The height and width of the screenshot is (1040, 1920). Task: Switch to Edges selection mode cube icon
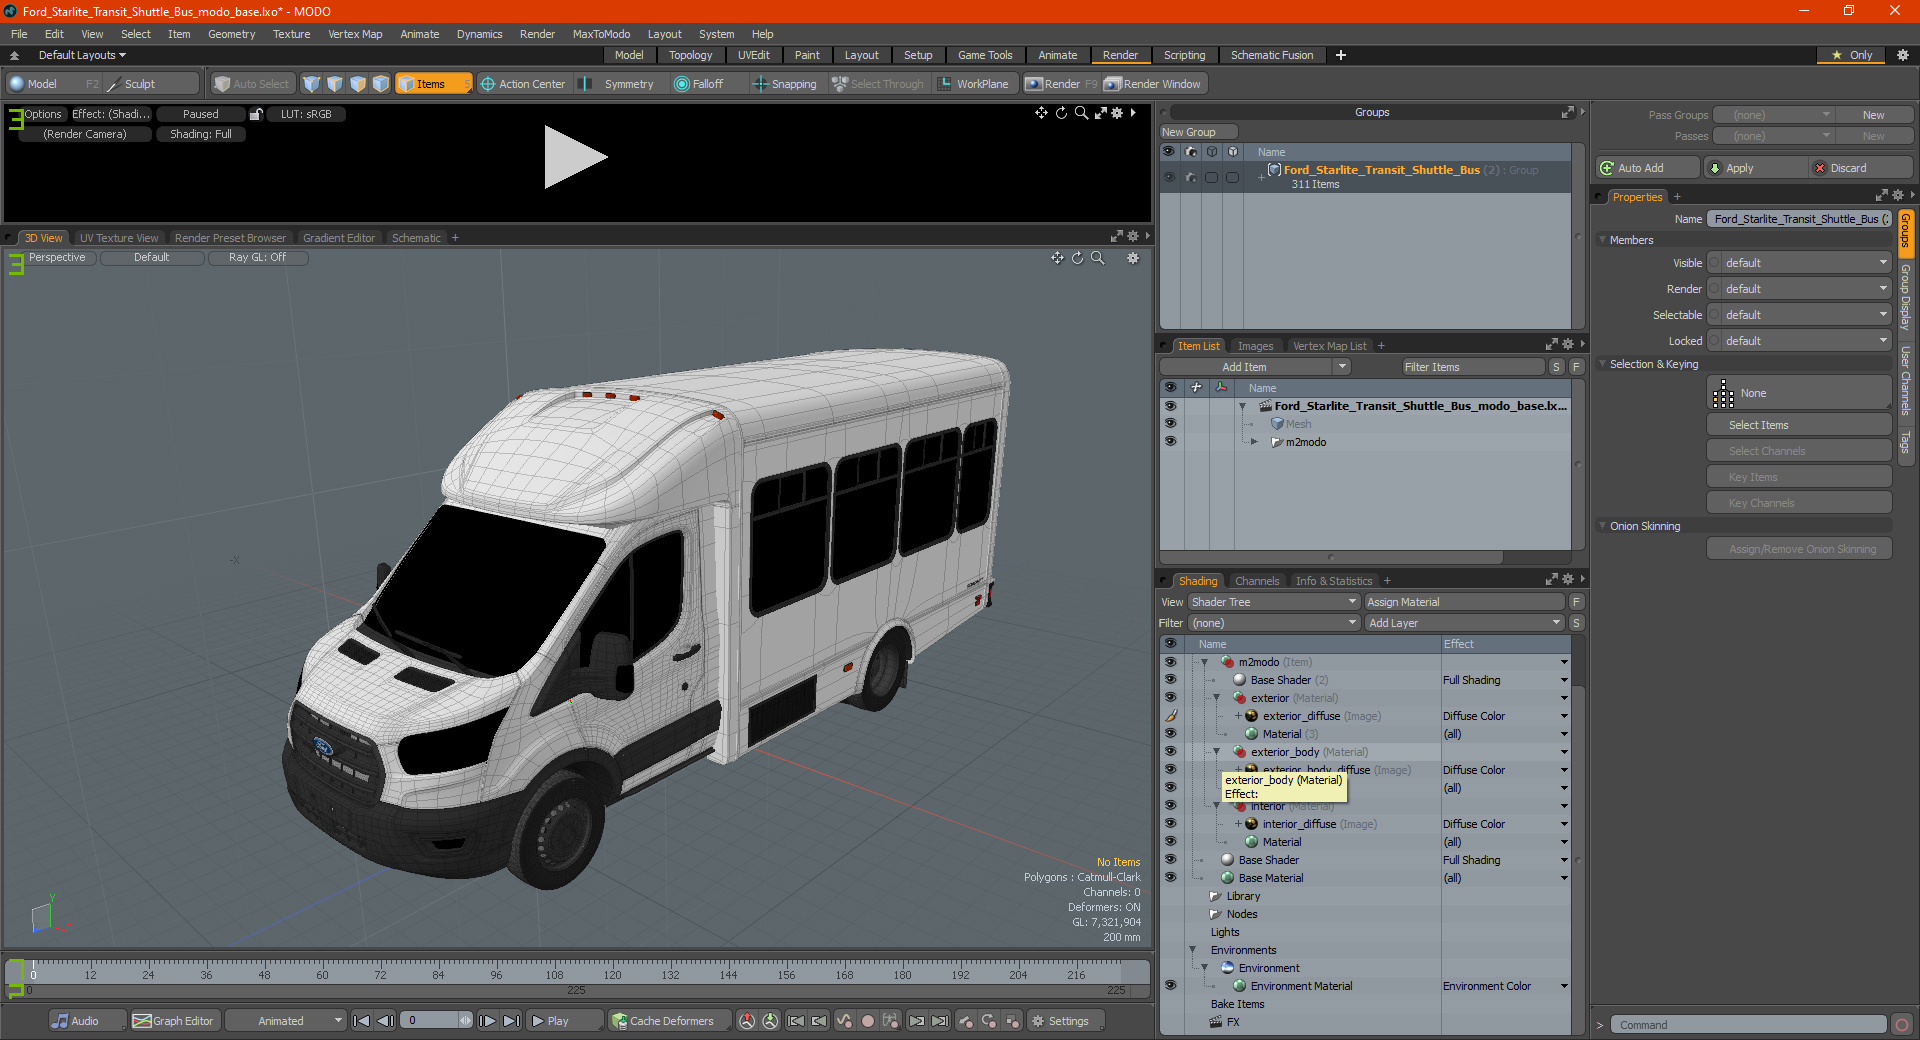pyautogui.click(x=335, y=84)
